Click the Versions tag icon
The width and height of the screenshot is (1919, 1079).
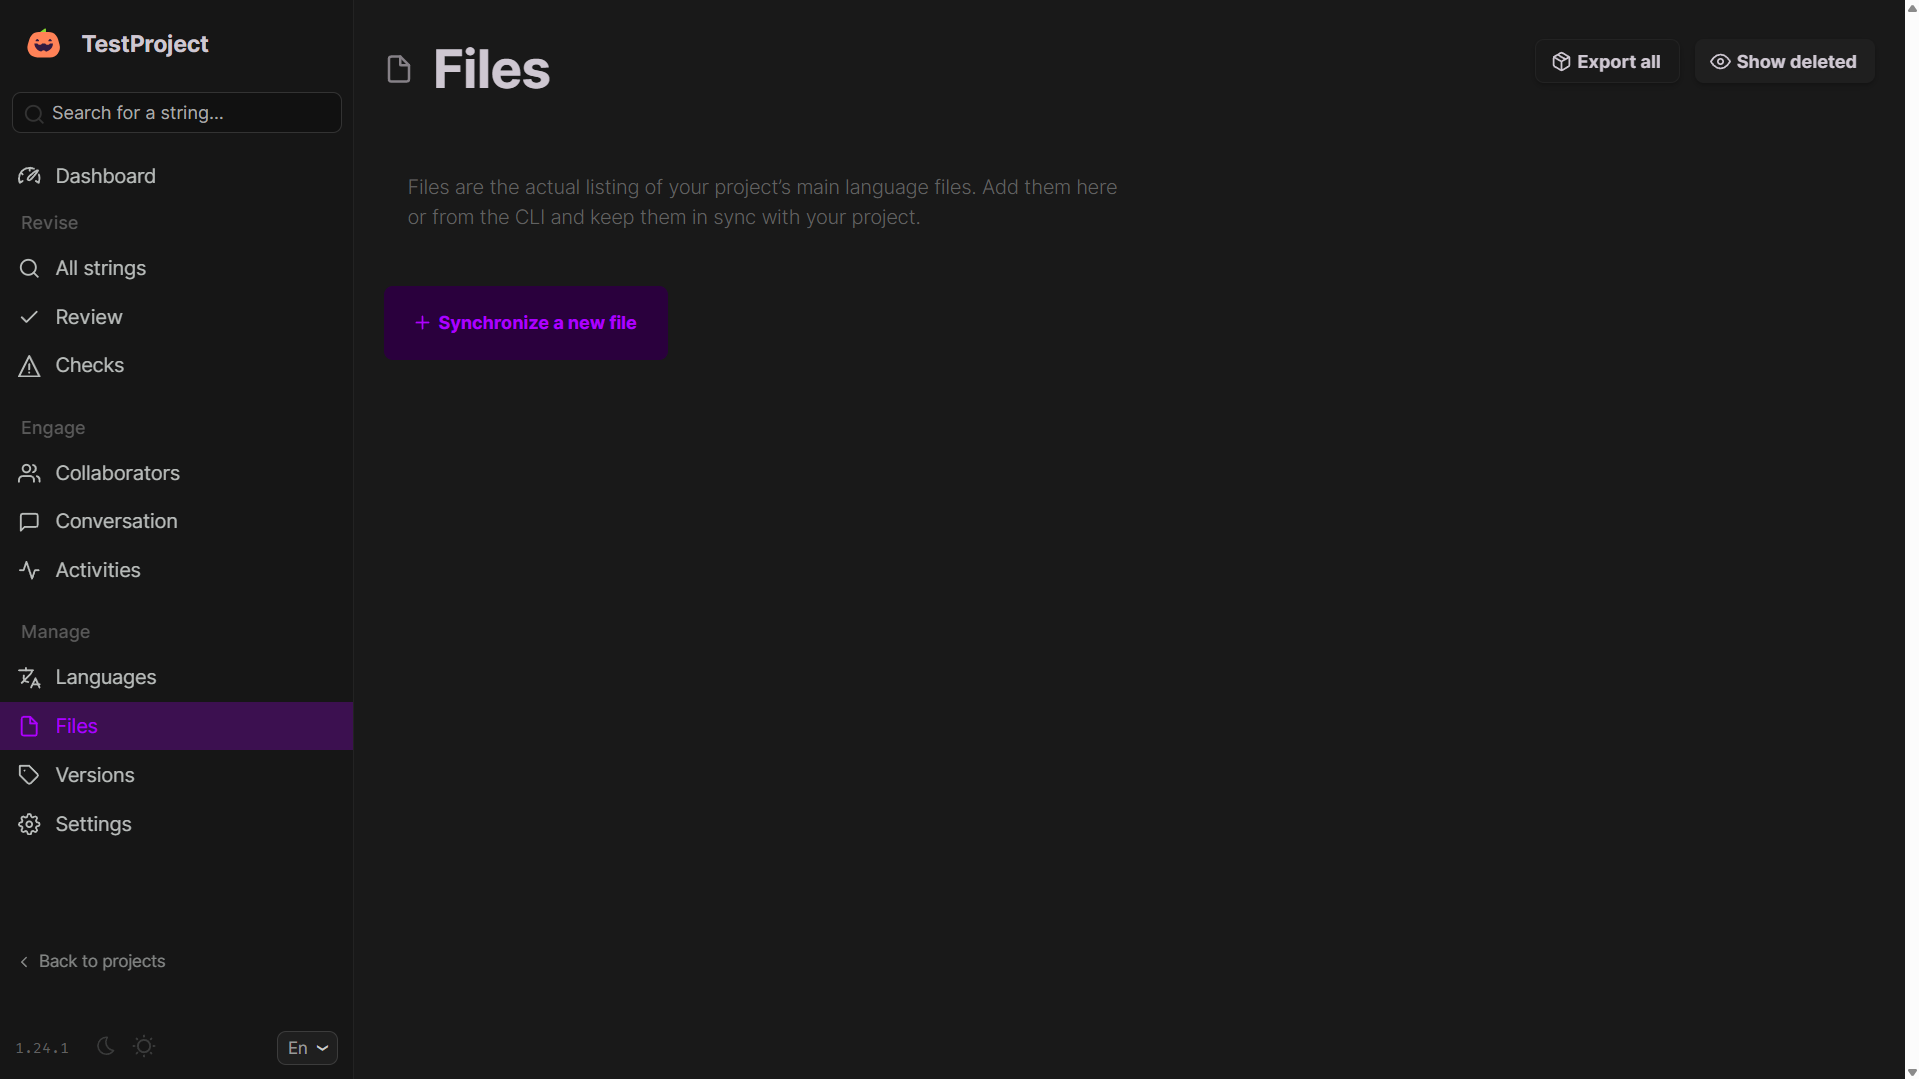coord(29,775)
